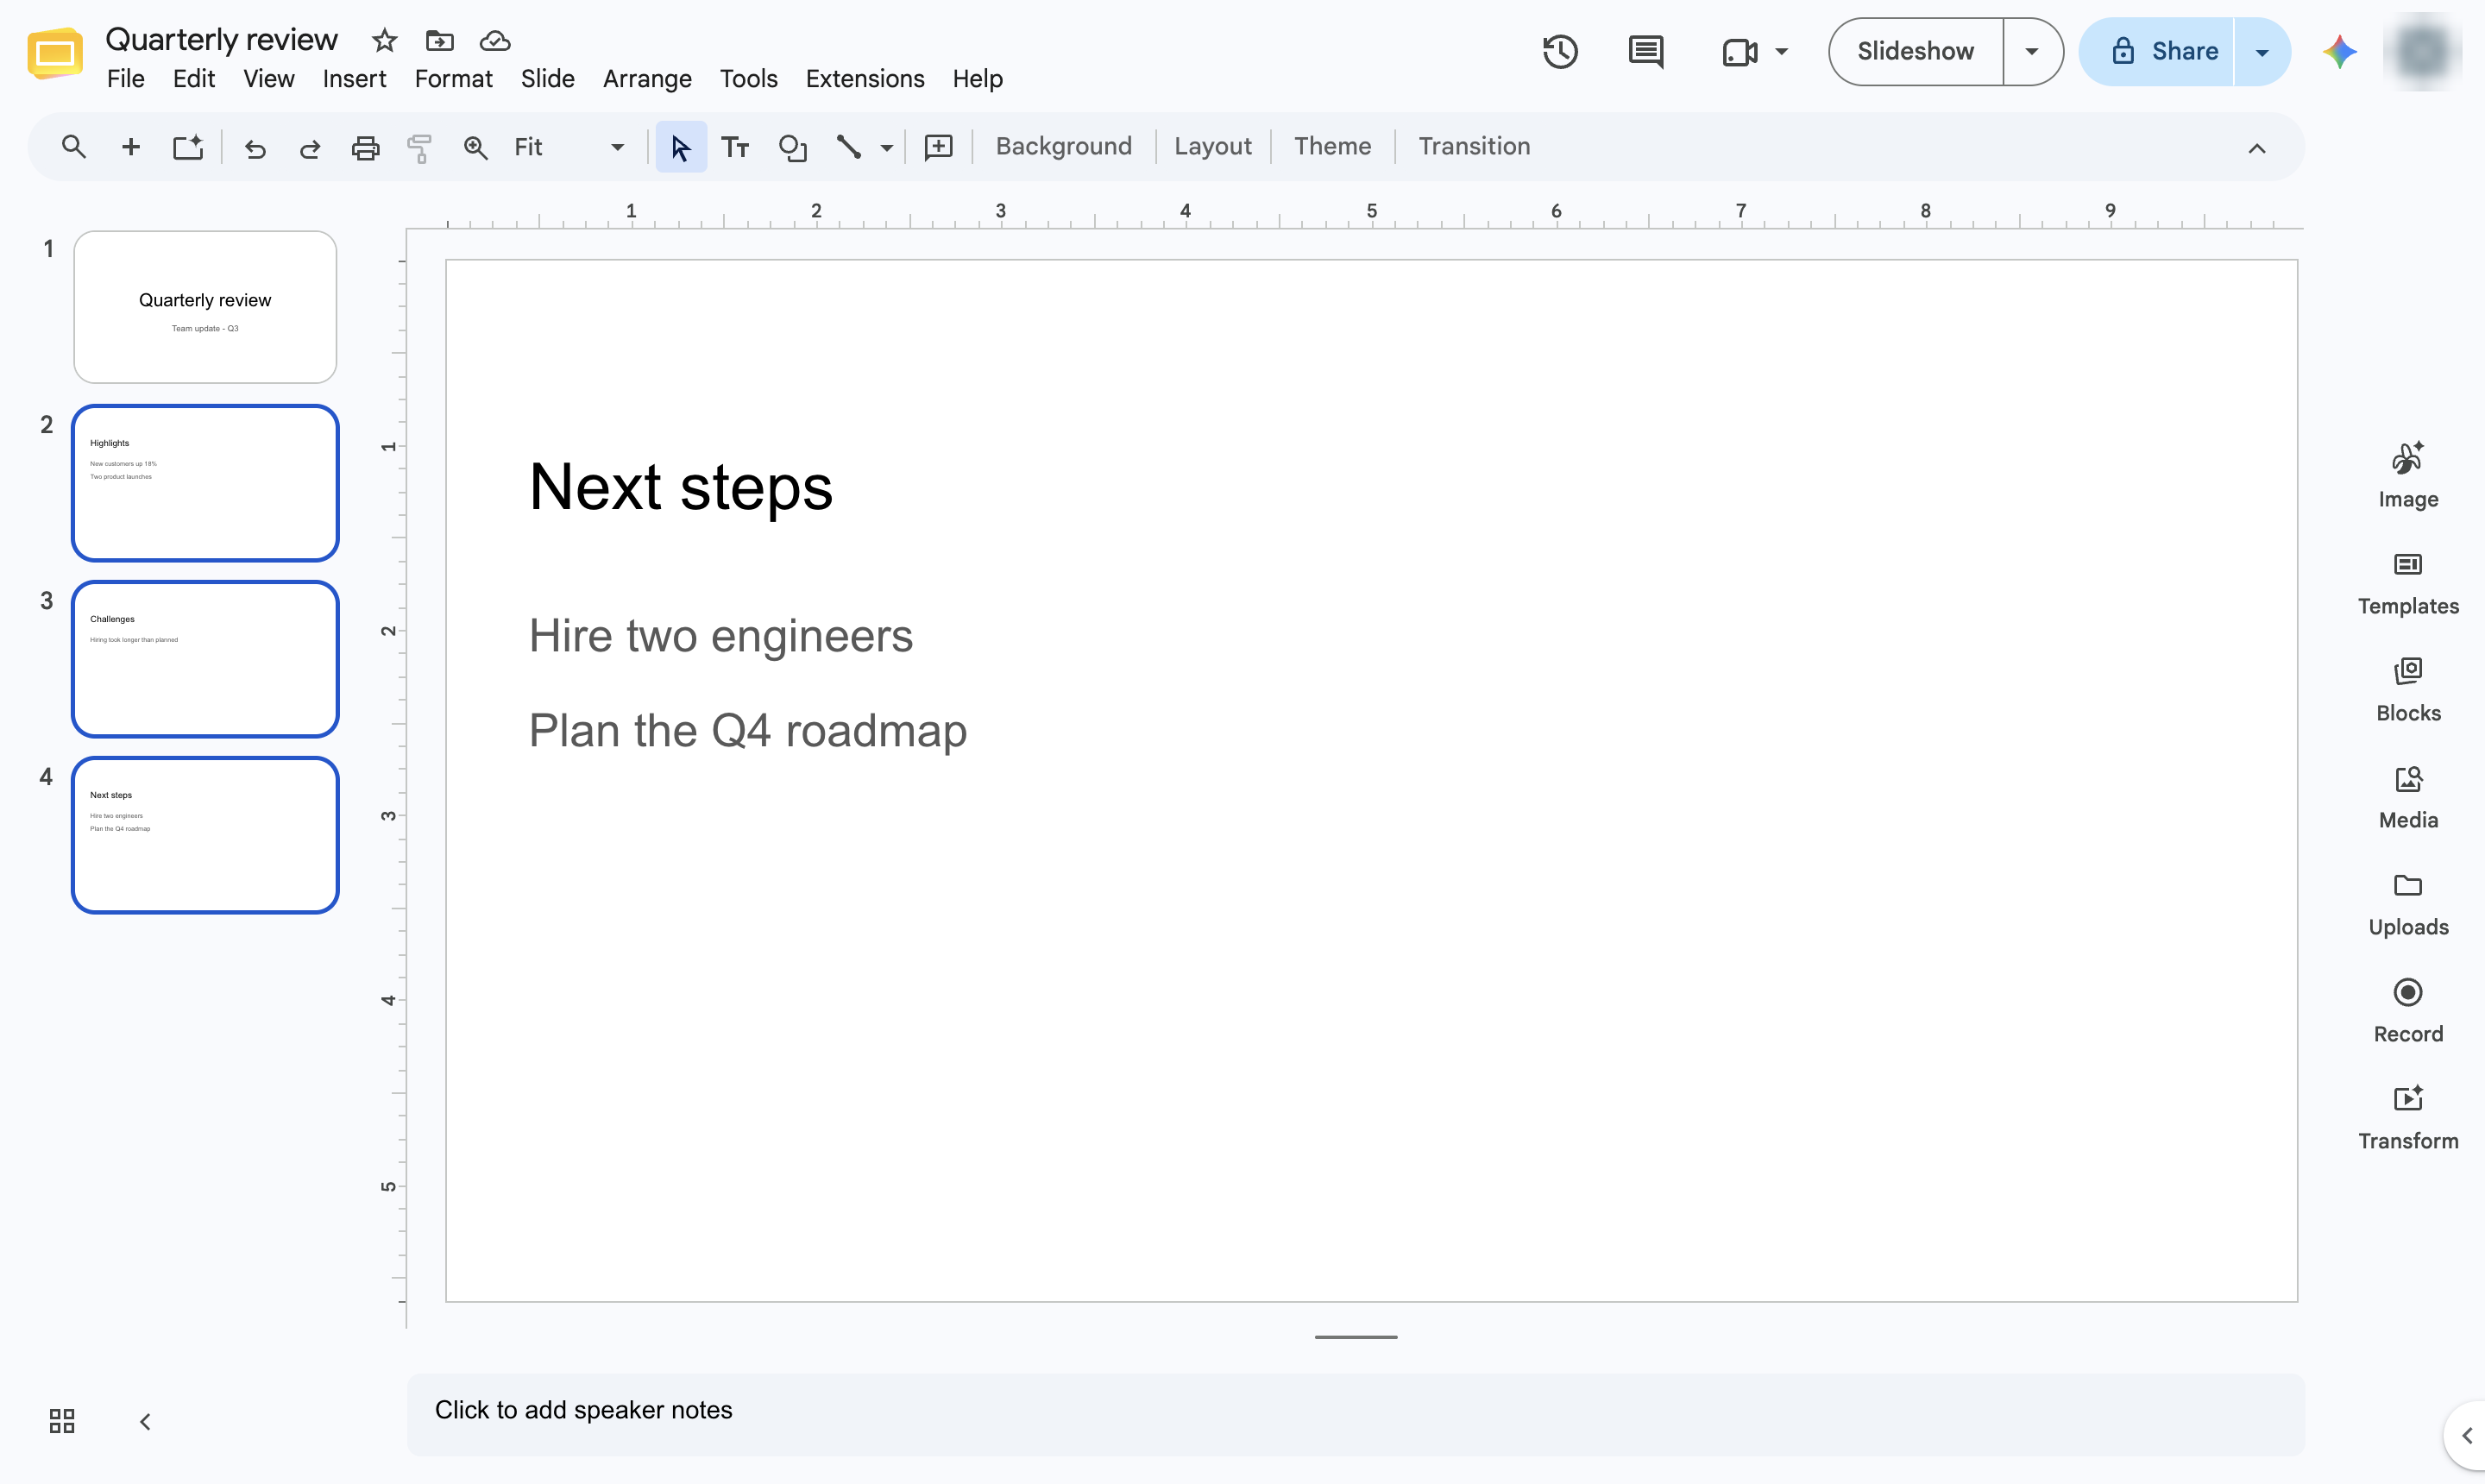Click the Share button
The image size is (2485, 1484).
coord(2156,52)
